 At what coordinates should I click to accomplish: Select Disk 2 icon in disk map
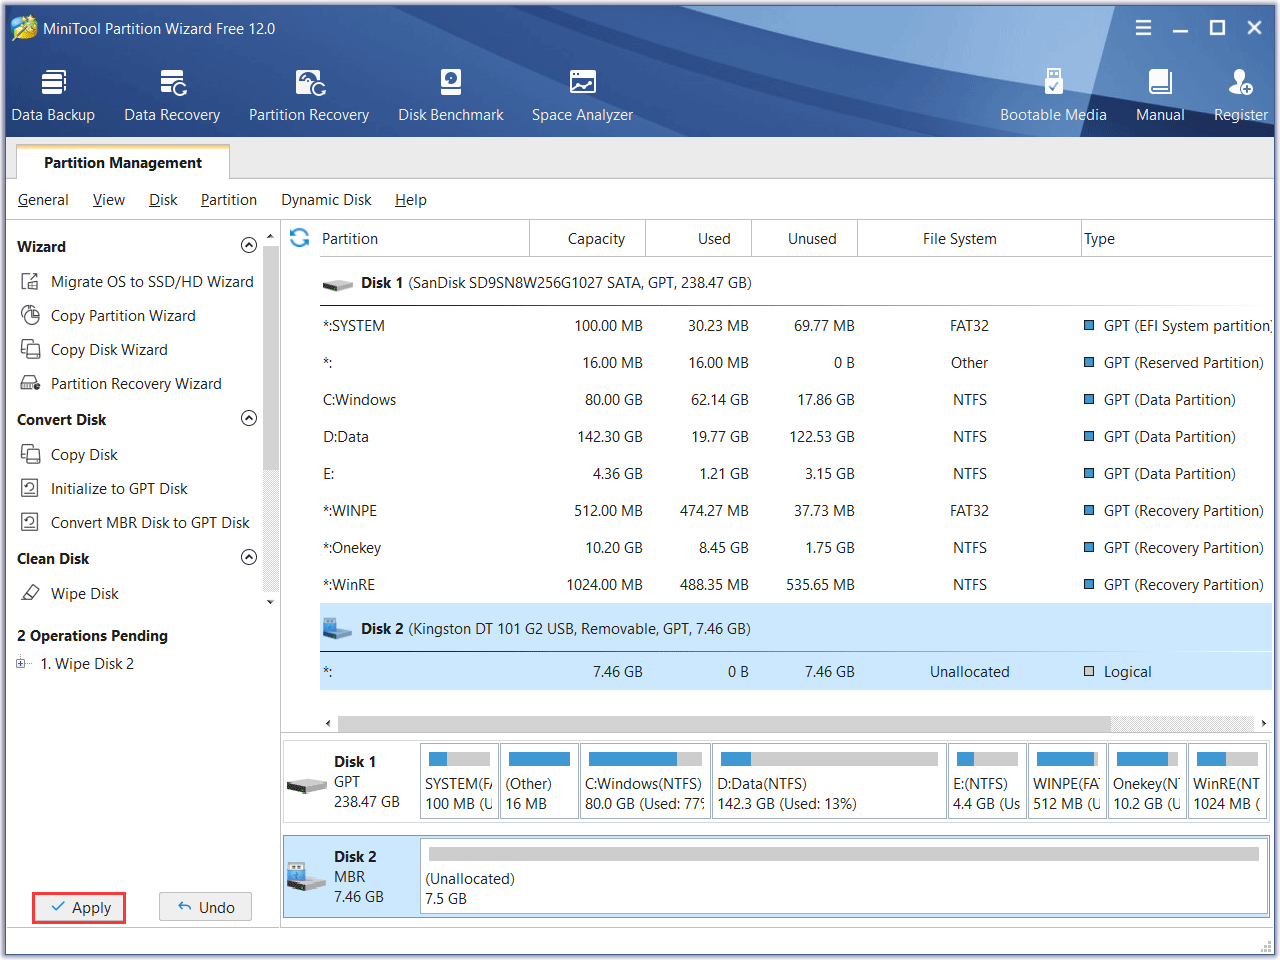(306, 877)
